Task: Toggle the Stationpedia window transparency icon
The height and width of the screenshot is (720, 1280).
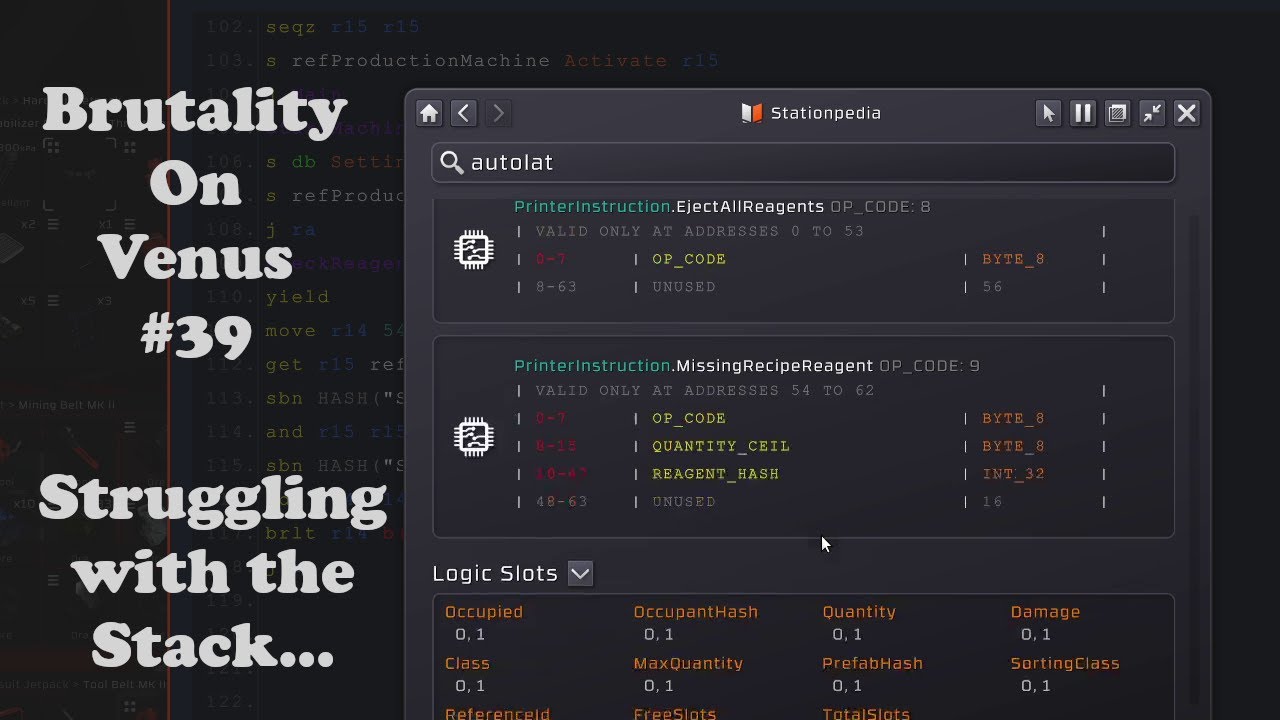Action: click(1118, 113)
